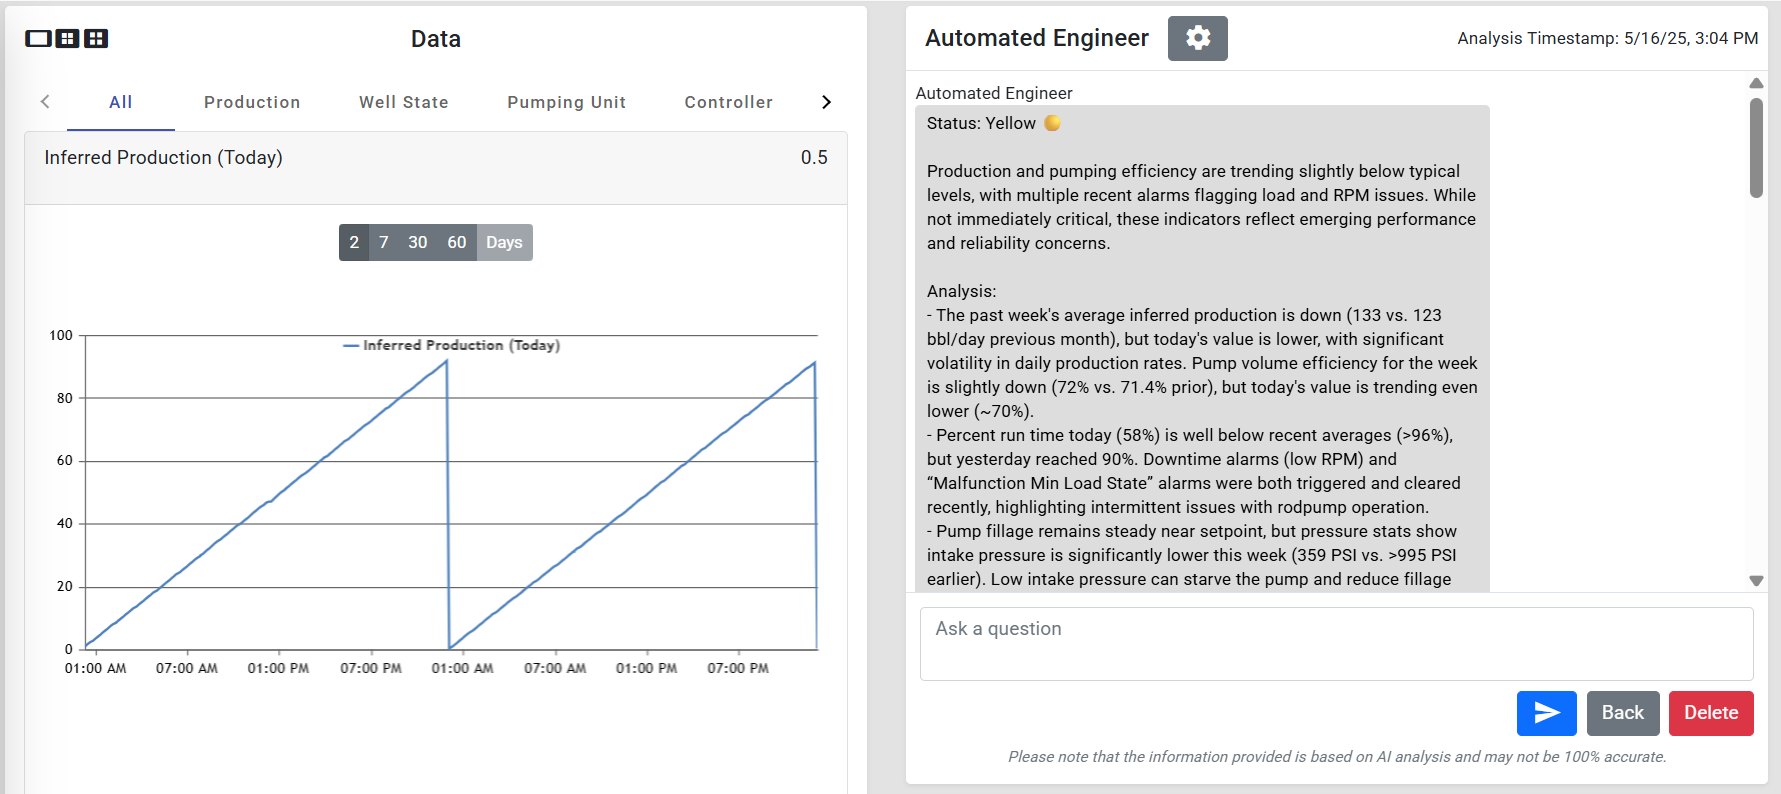
Task: Click the Back button
Action: pyautogui.click(x=1623, y=713)
